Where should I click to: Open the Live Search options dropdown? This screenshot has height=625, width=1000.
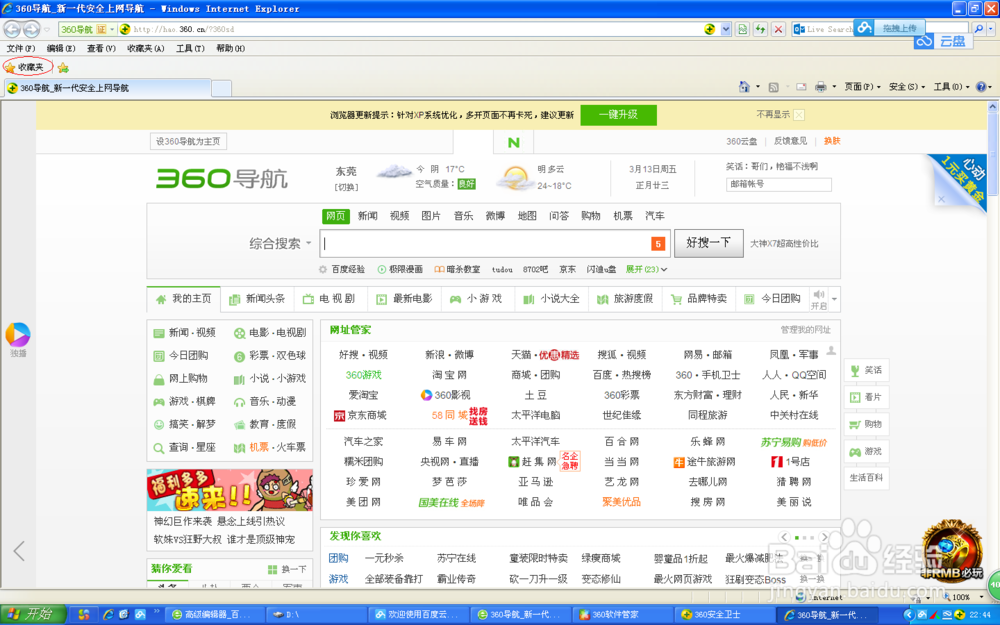990,29
